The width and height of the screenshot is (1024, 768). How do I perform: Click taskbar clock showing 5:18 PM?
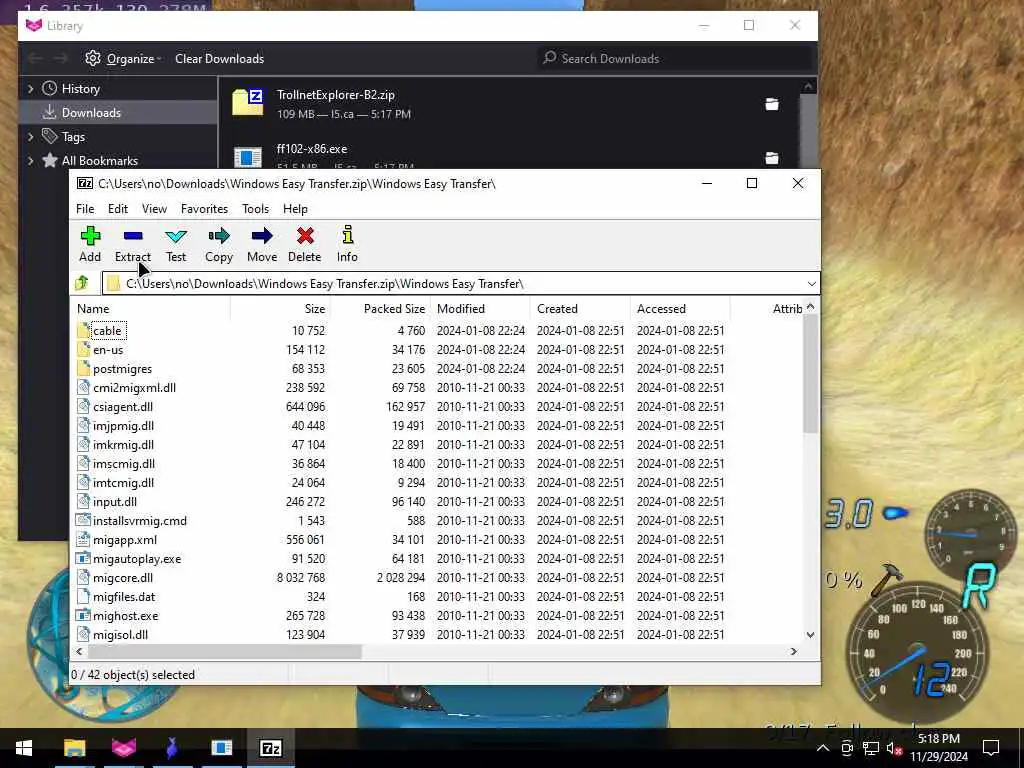tap(939, 748)
